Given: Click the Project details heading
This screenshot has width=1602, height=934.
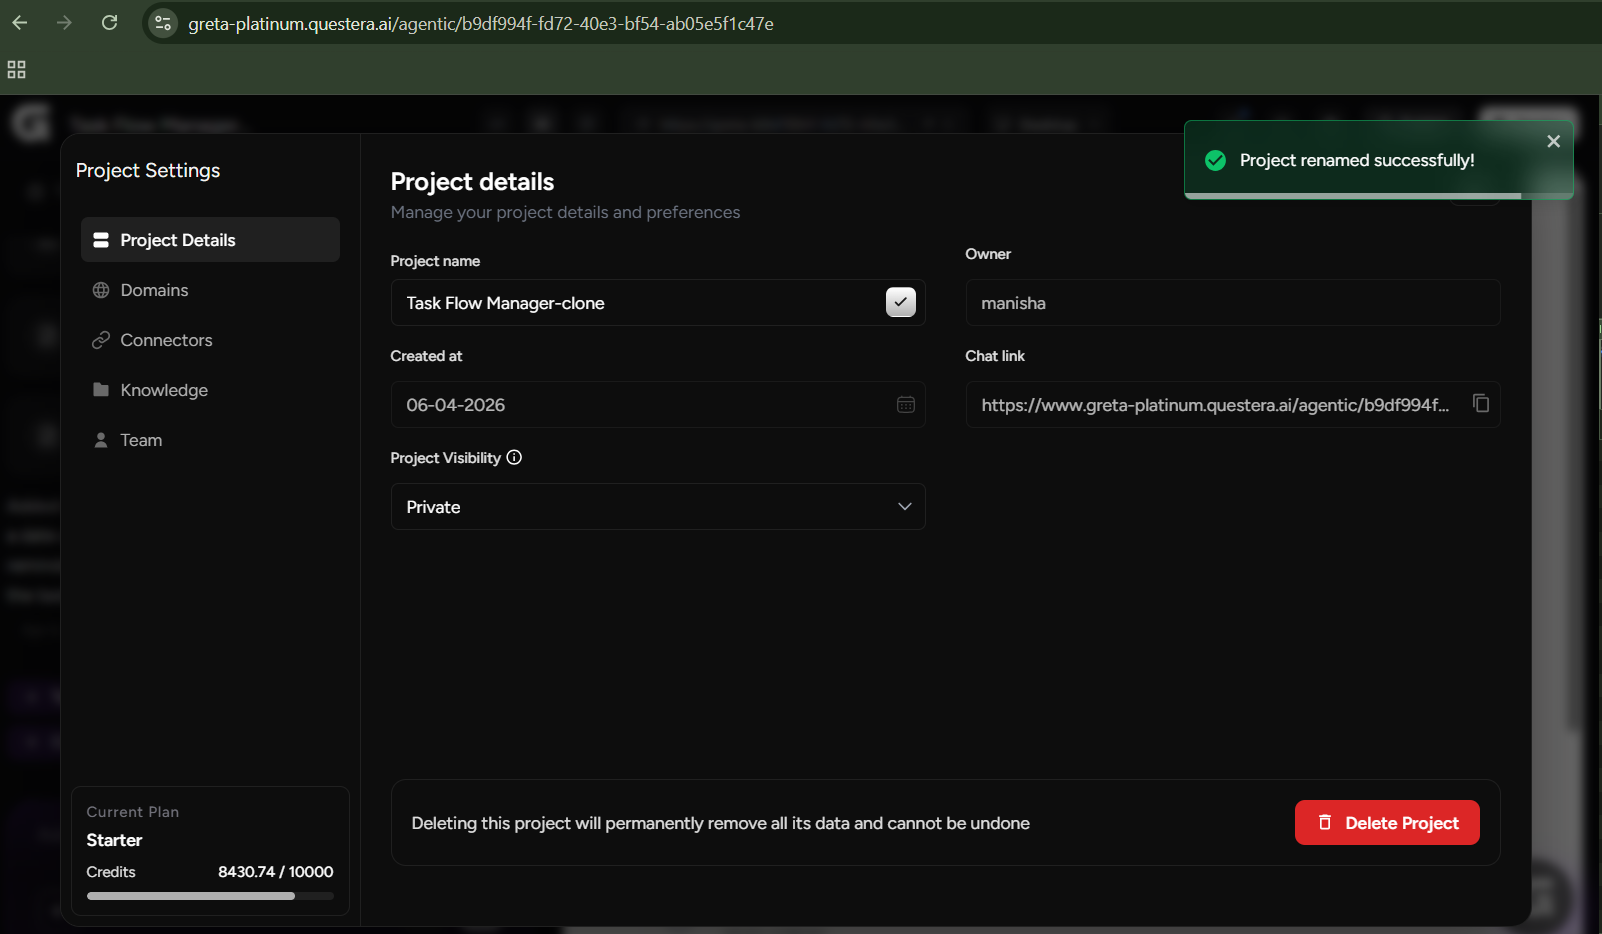Looking at the screenshot, I should click(472, 181).
